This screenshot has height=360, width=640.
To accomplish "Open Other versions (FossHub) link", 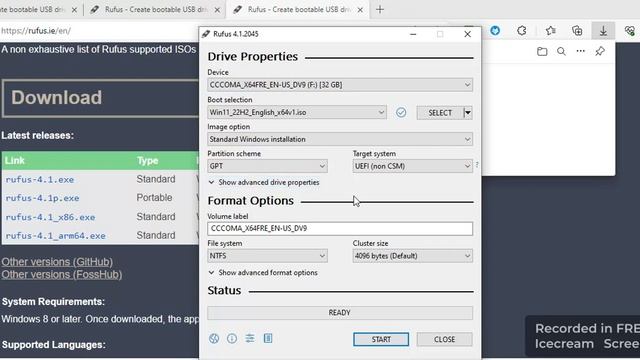I will coord(62,274).
